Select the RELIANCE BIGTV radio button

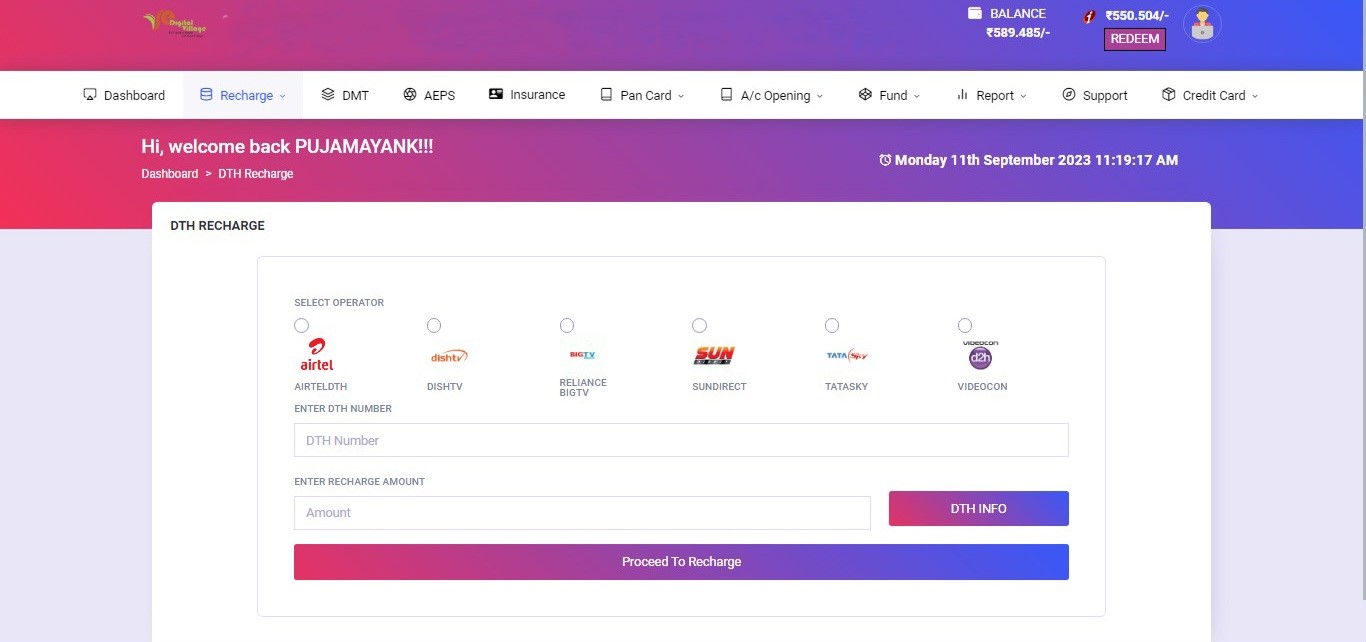click(x=567, y=325)
